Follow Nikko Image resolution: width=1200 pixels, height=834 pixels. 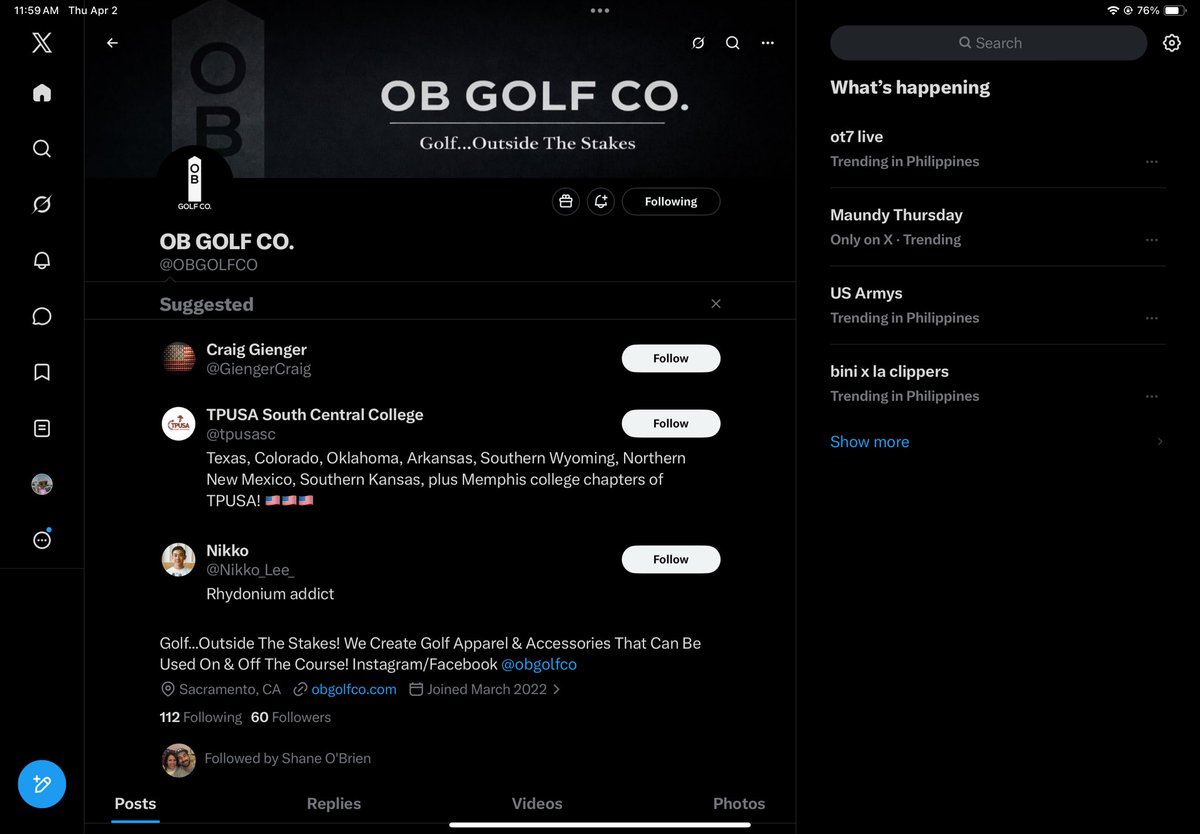point(671,559)
